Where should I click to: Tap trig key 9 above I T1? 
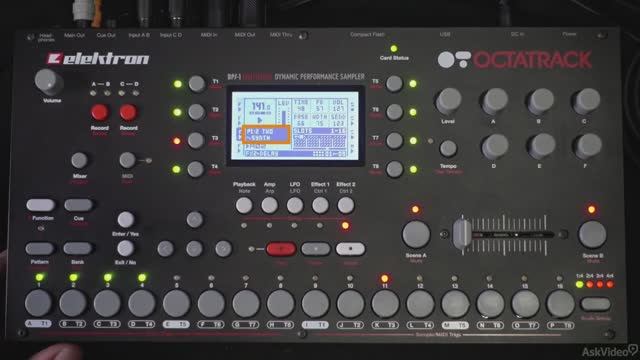[x=315, y=304]
